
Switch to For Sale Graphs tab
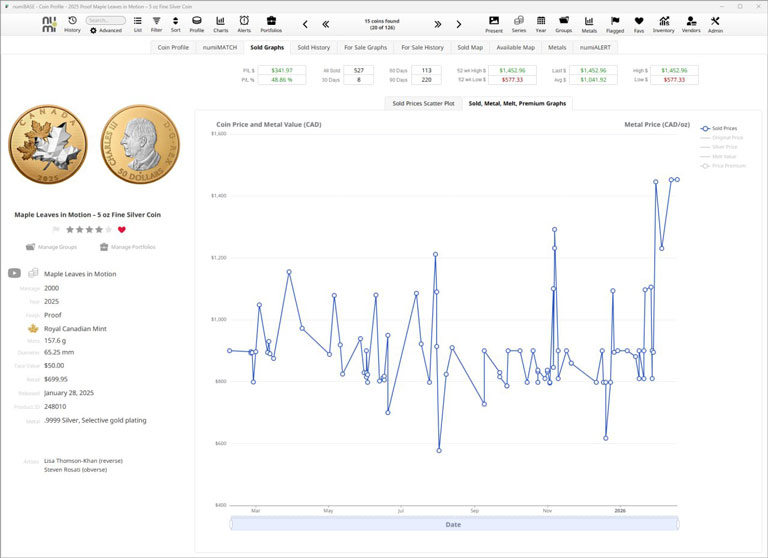click(x=365, y=48)
